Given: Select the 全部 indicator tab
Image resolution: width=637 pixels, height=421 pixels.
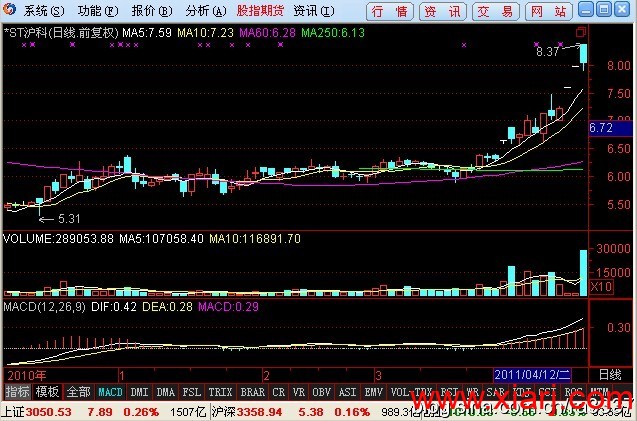Looking at the screenshot, I should coord(78,392).
